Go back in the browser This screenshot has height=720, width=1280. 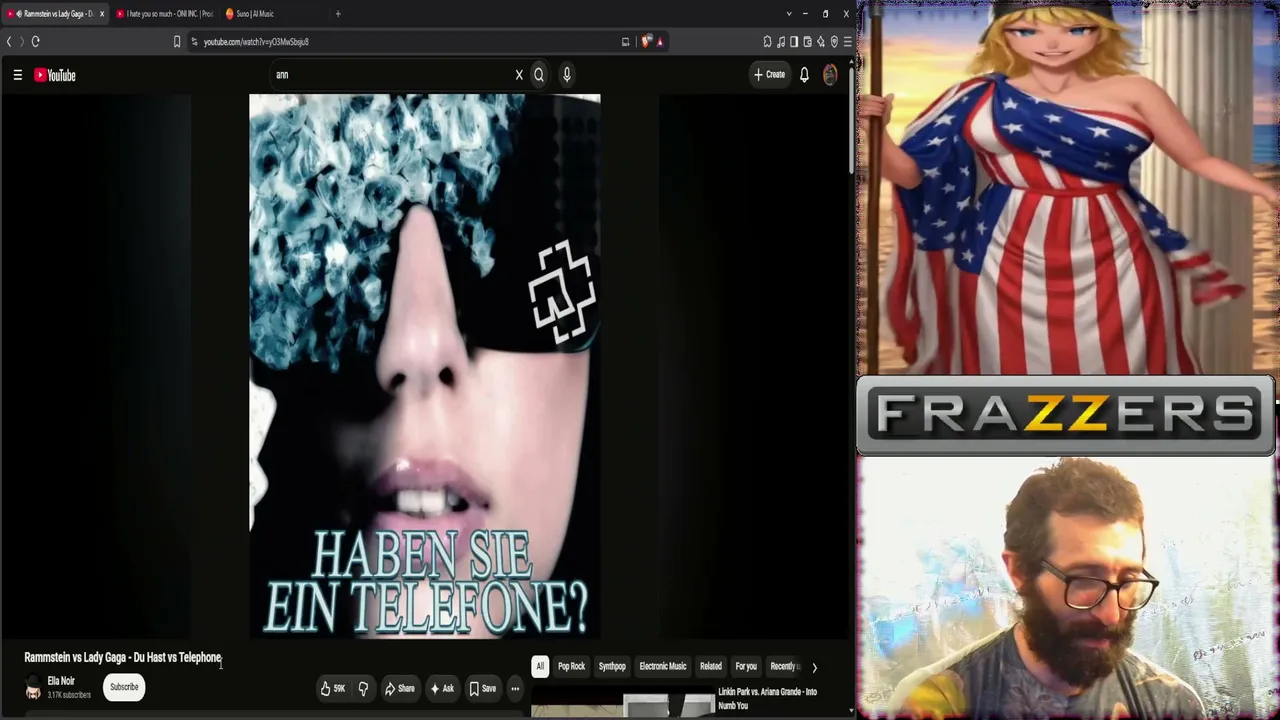9,41
